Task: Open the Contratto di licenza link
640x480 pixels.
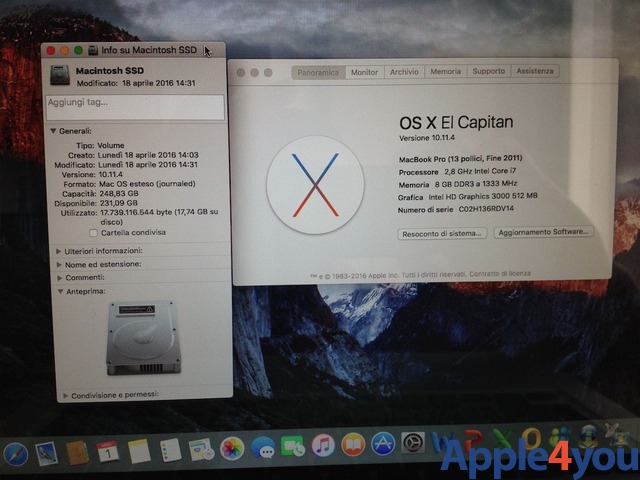Action: tap(500, 273)
